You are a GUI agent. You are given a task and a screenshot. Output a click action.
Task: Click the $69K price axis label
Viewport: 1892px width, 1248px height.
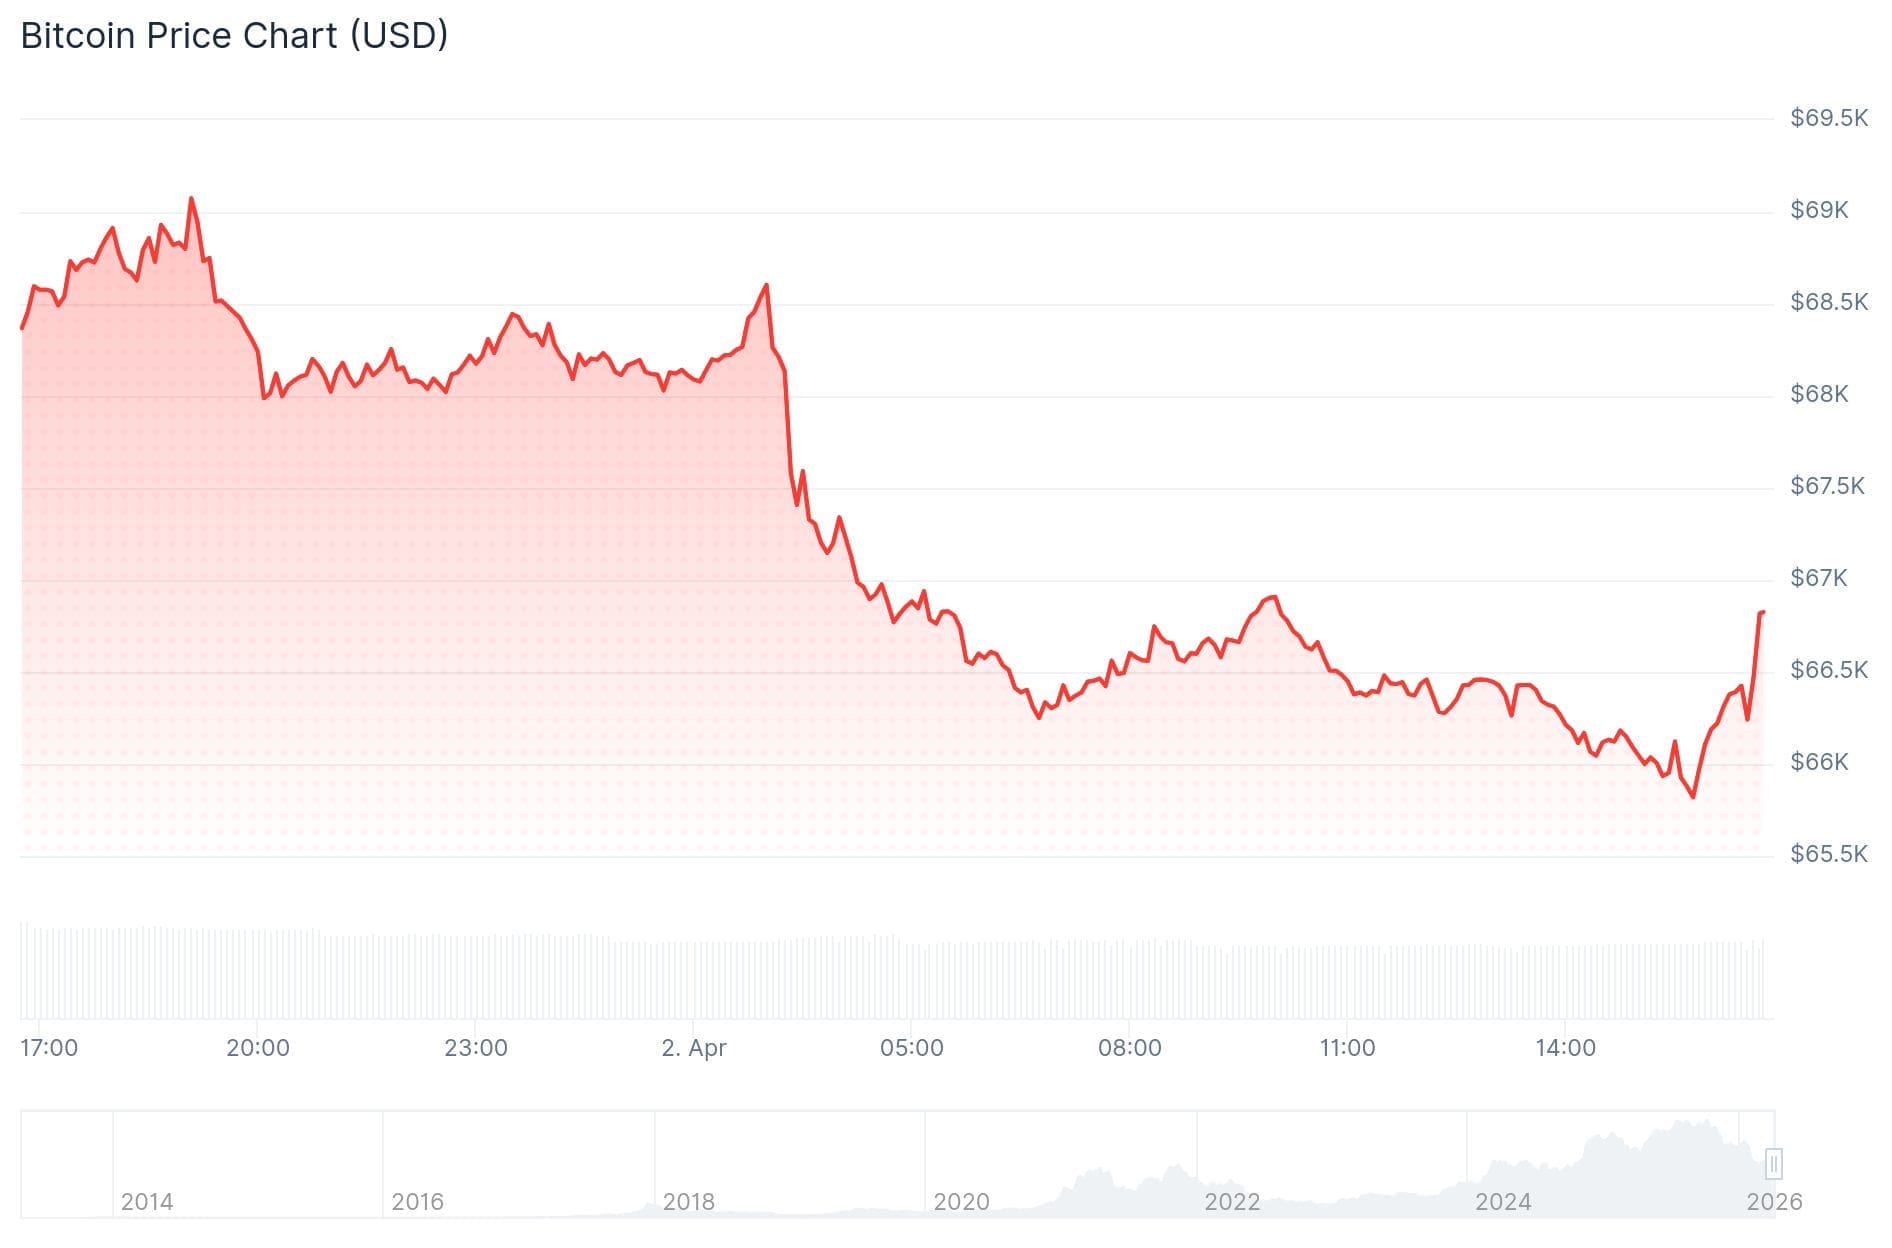tap(1819, 210)
